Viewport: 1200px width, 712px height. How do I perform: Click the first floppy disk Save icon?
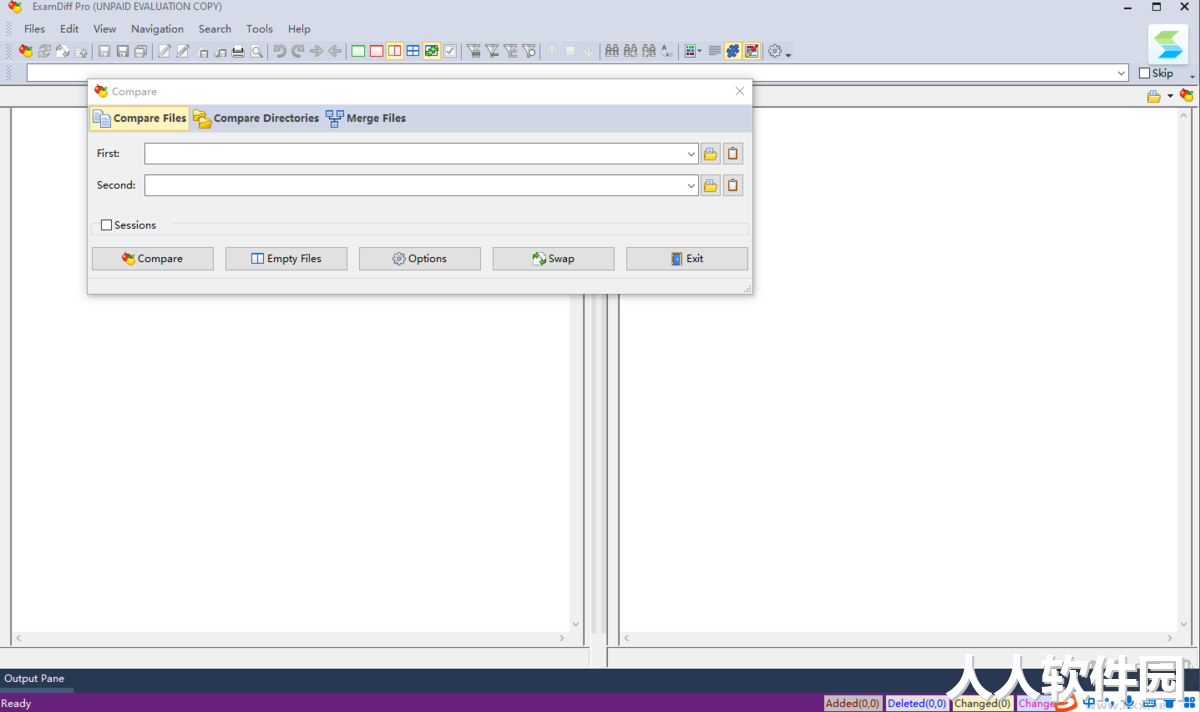(x=104, y=51)
